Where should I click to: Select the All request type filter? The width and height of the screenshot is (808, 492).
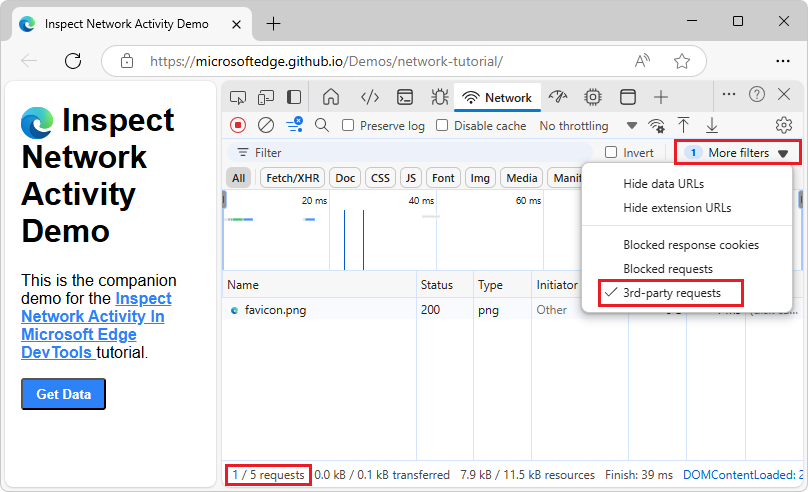tap(239, 178)
